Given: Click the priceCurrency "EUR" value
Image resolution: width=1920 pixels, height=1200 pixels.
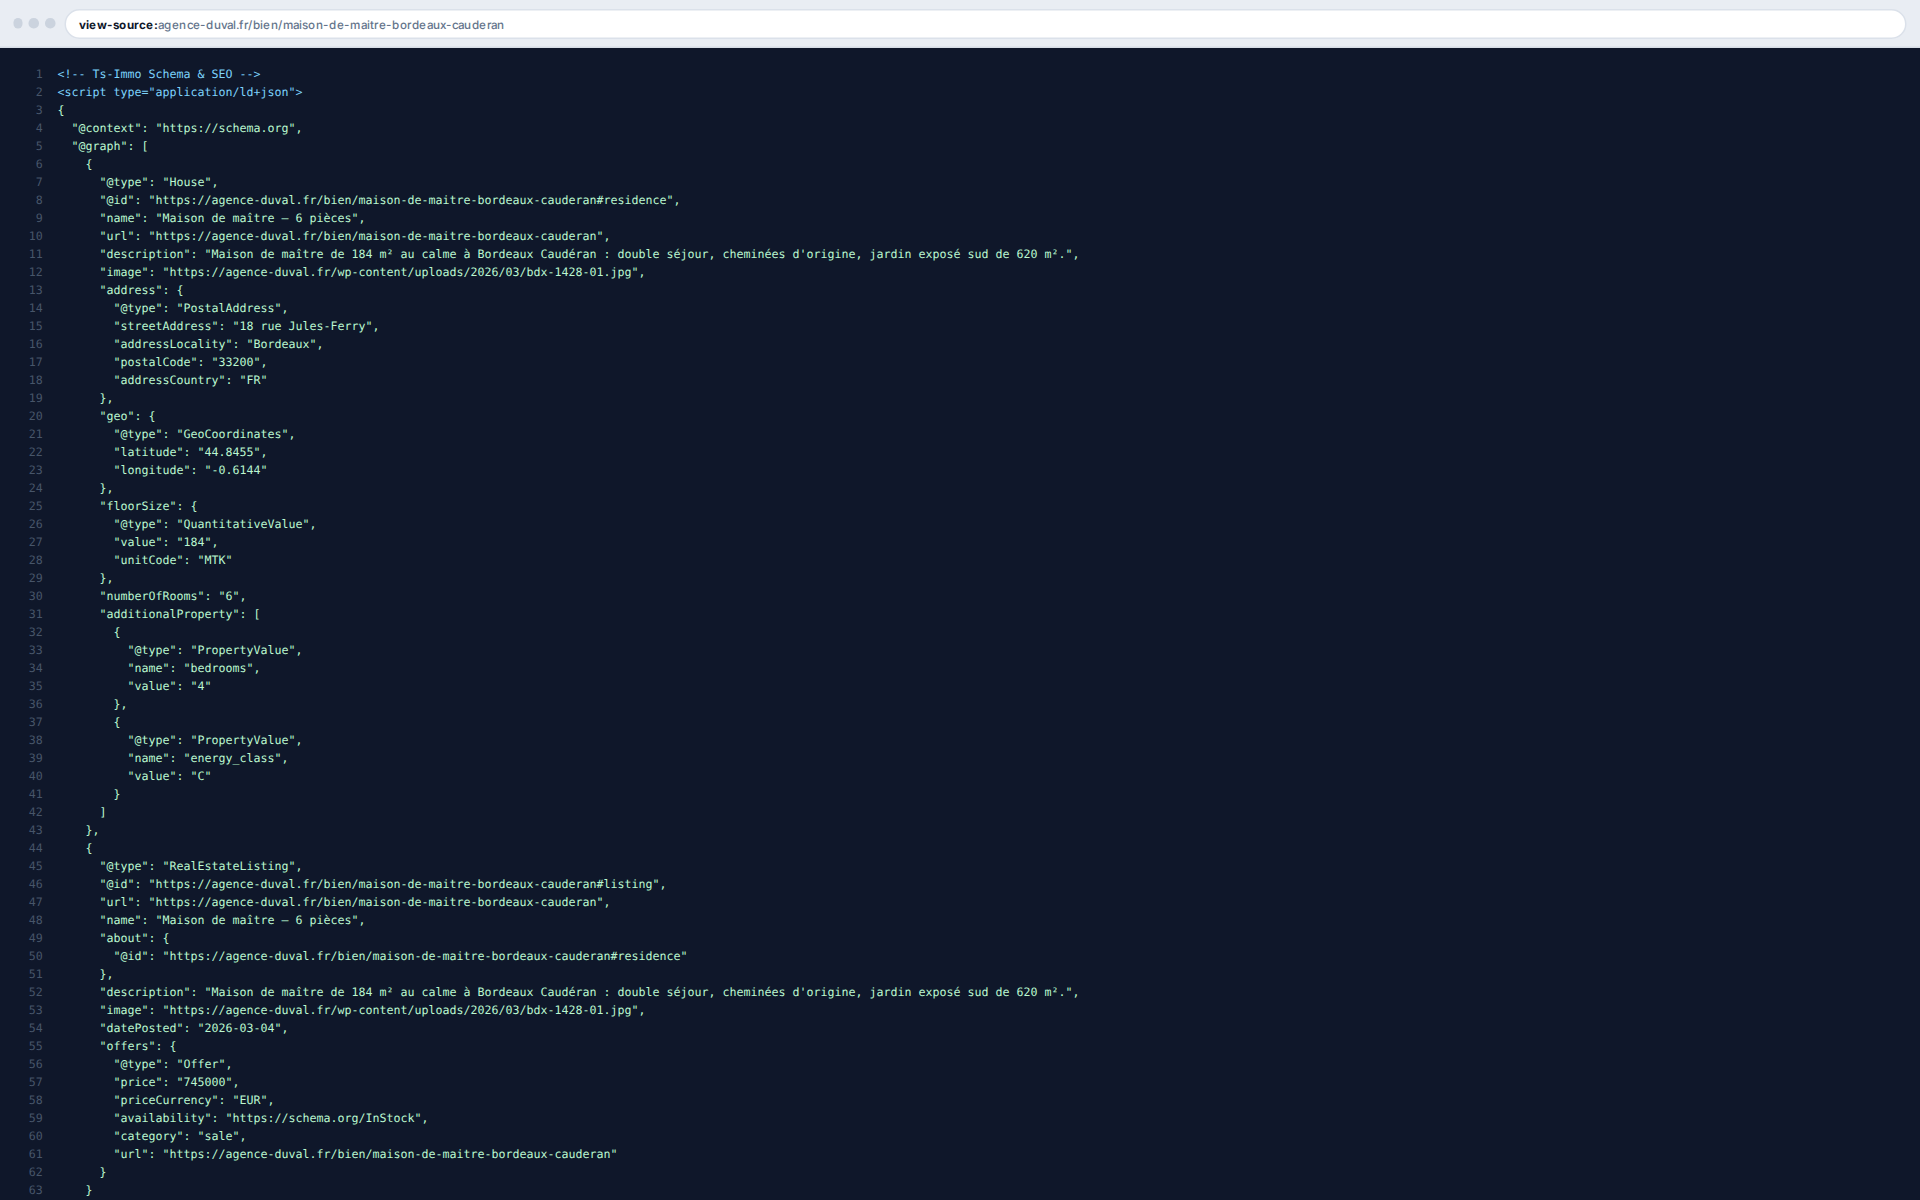Looking at the screenshot, I should (250, 1100).
